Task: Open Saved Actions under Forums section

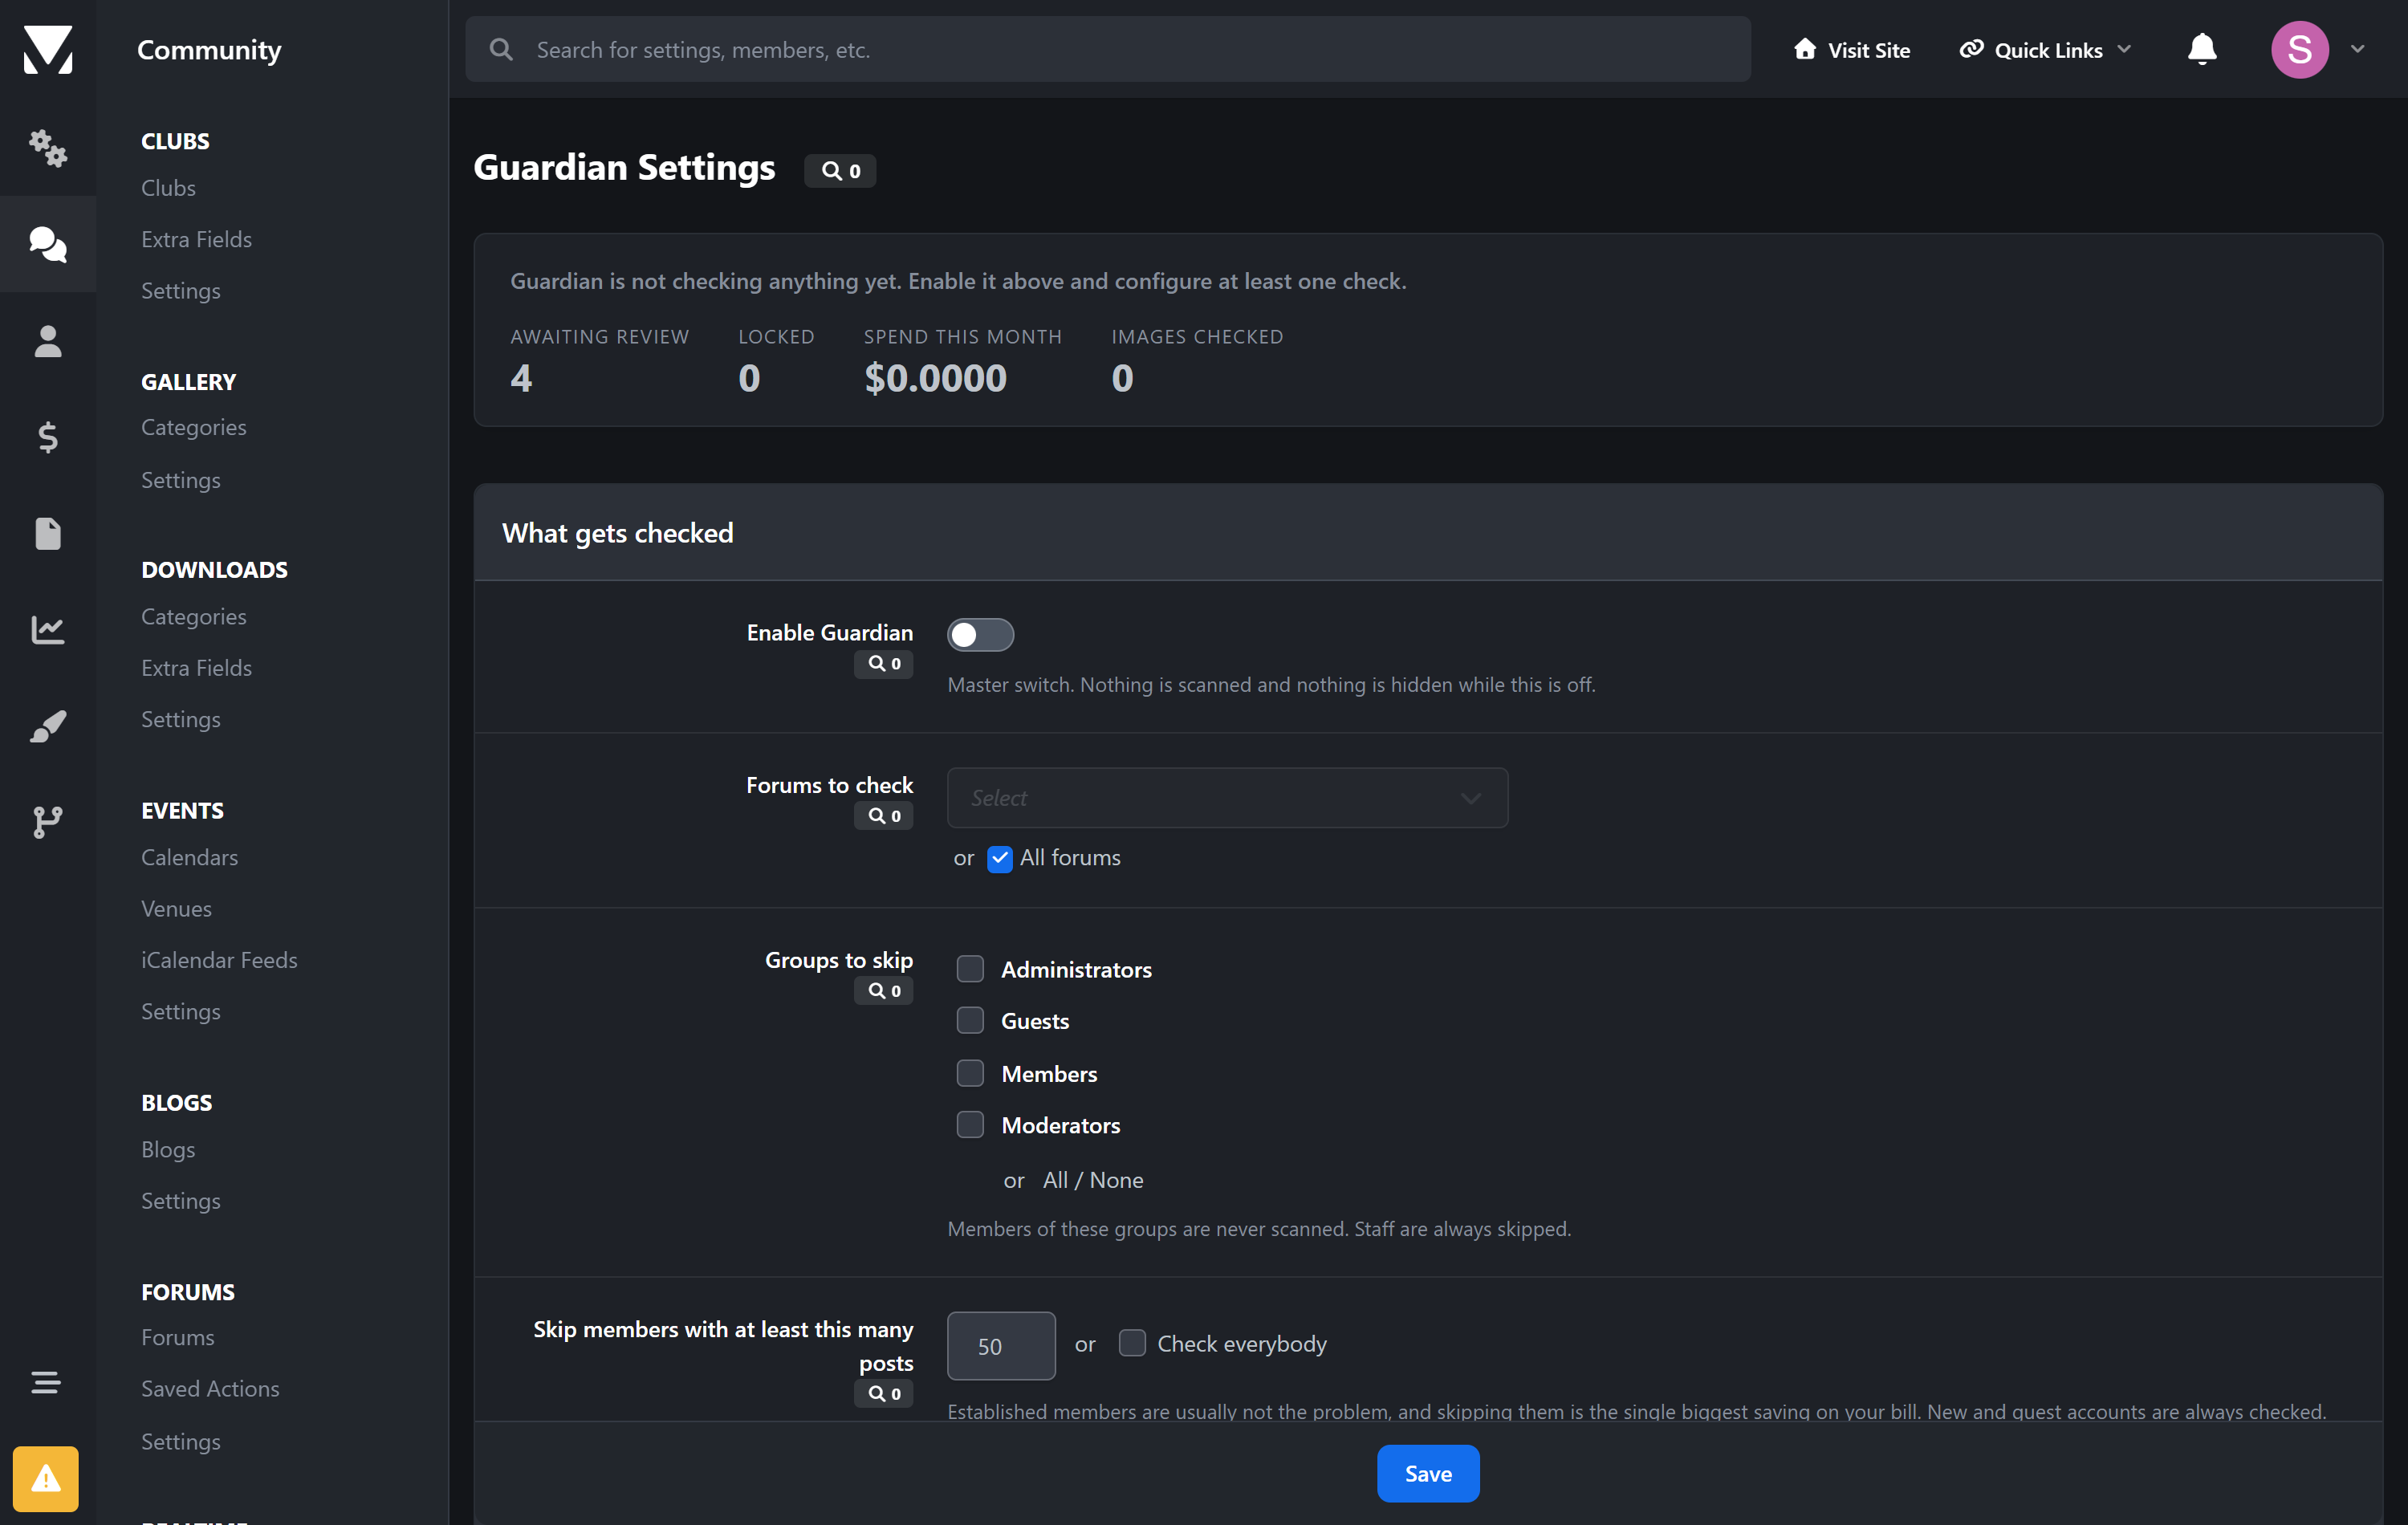Action: [x=210, y=1389]
